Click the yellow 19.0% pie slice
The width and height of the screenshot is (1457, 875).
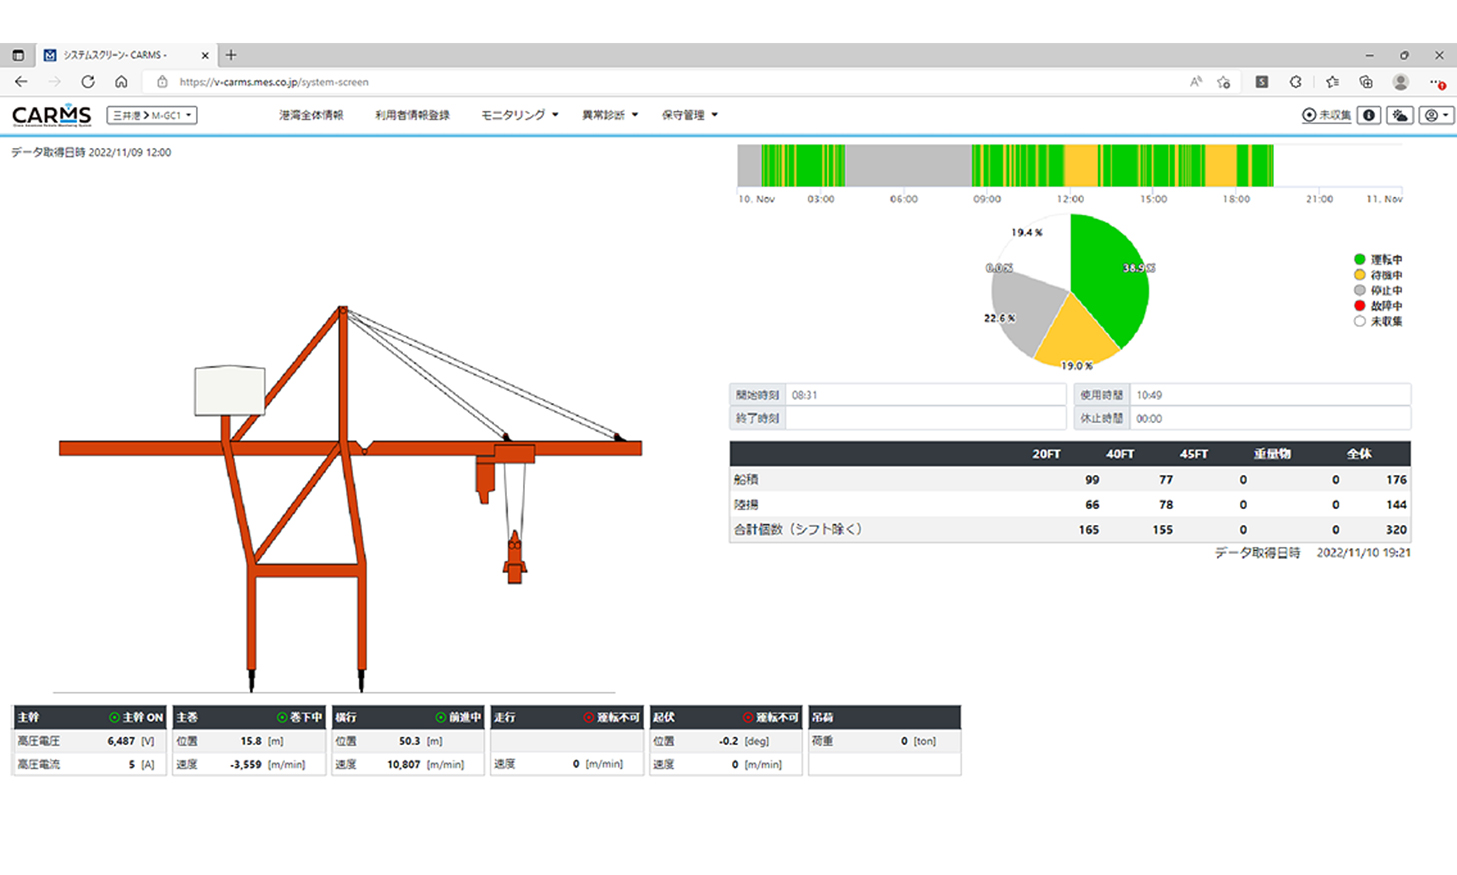[x=1076, y=335]
